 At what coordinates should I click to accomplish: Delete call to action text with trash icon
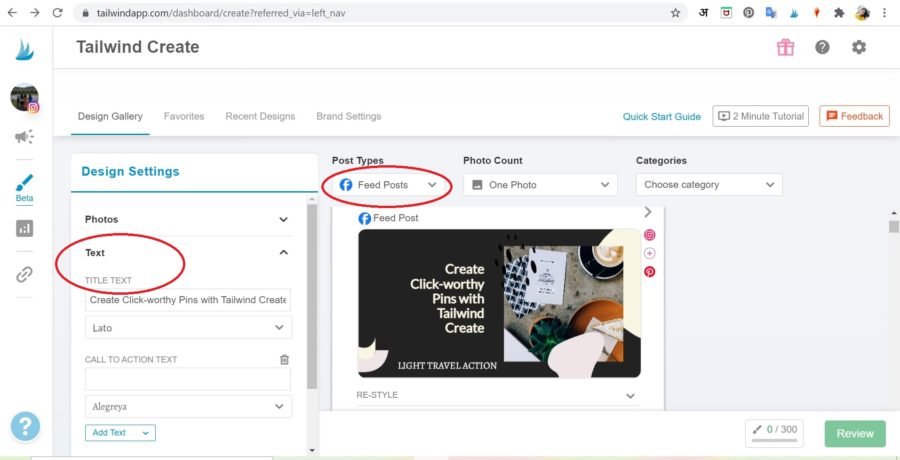pyautogui.click(x=284, y=360)
